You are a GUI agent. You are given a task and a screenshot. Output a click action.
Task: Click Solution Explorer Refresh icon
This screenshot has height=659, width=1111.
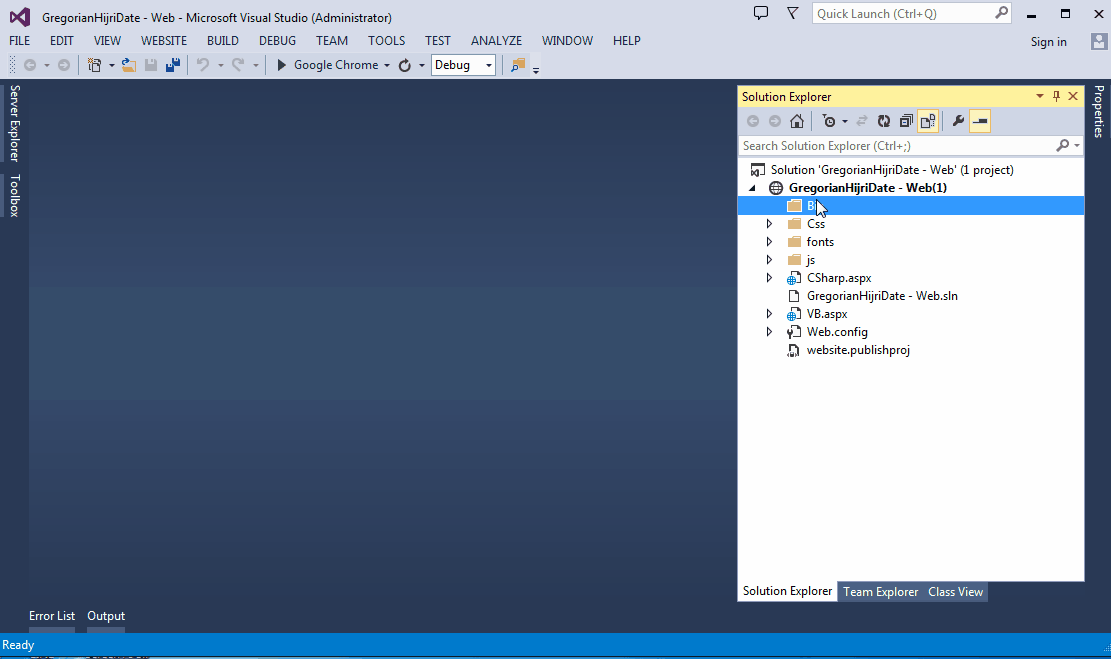[884, 121]
